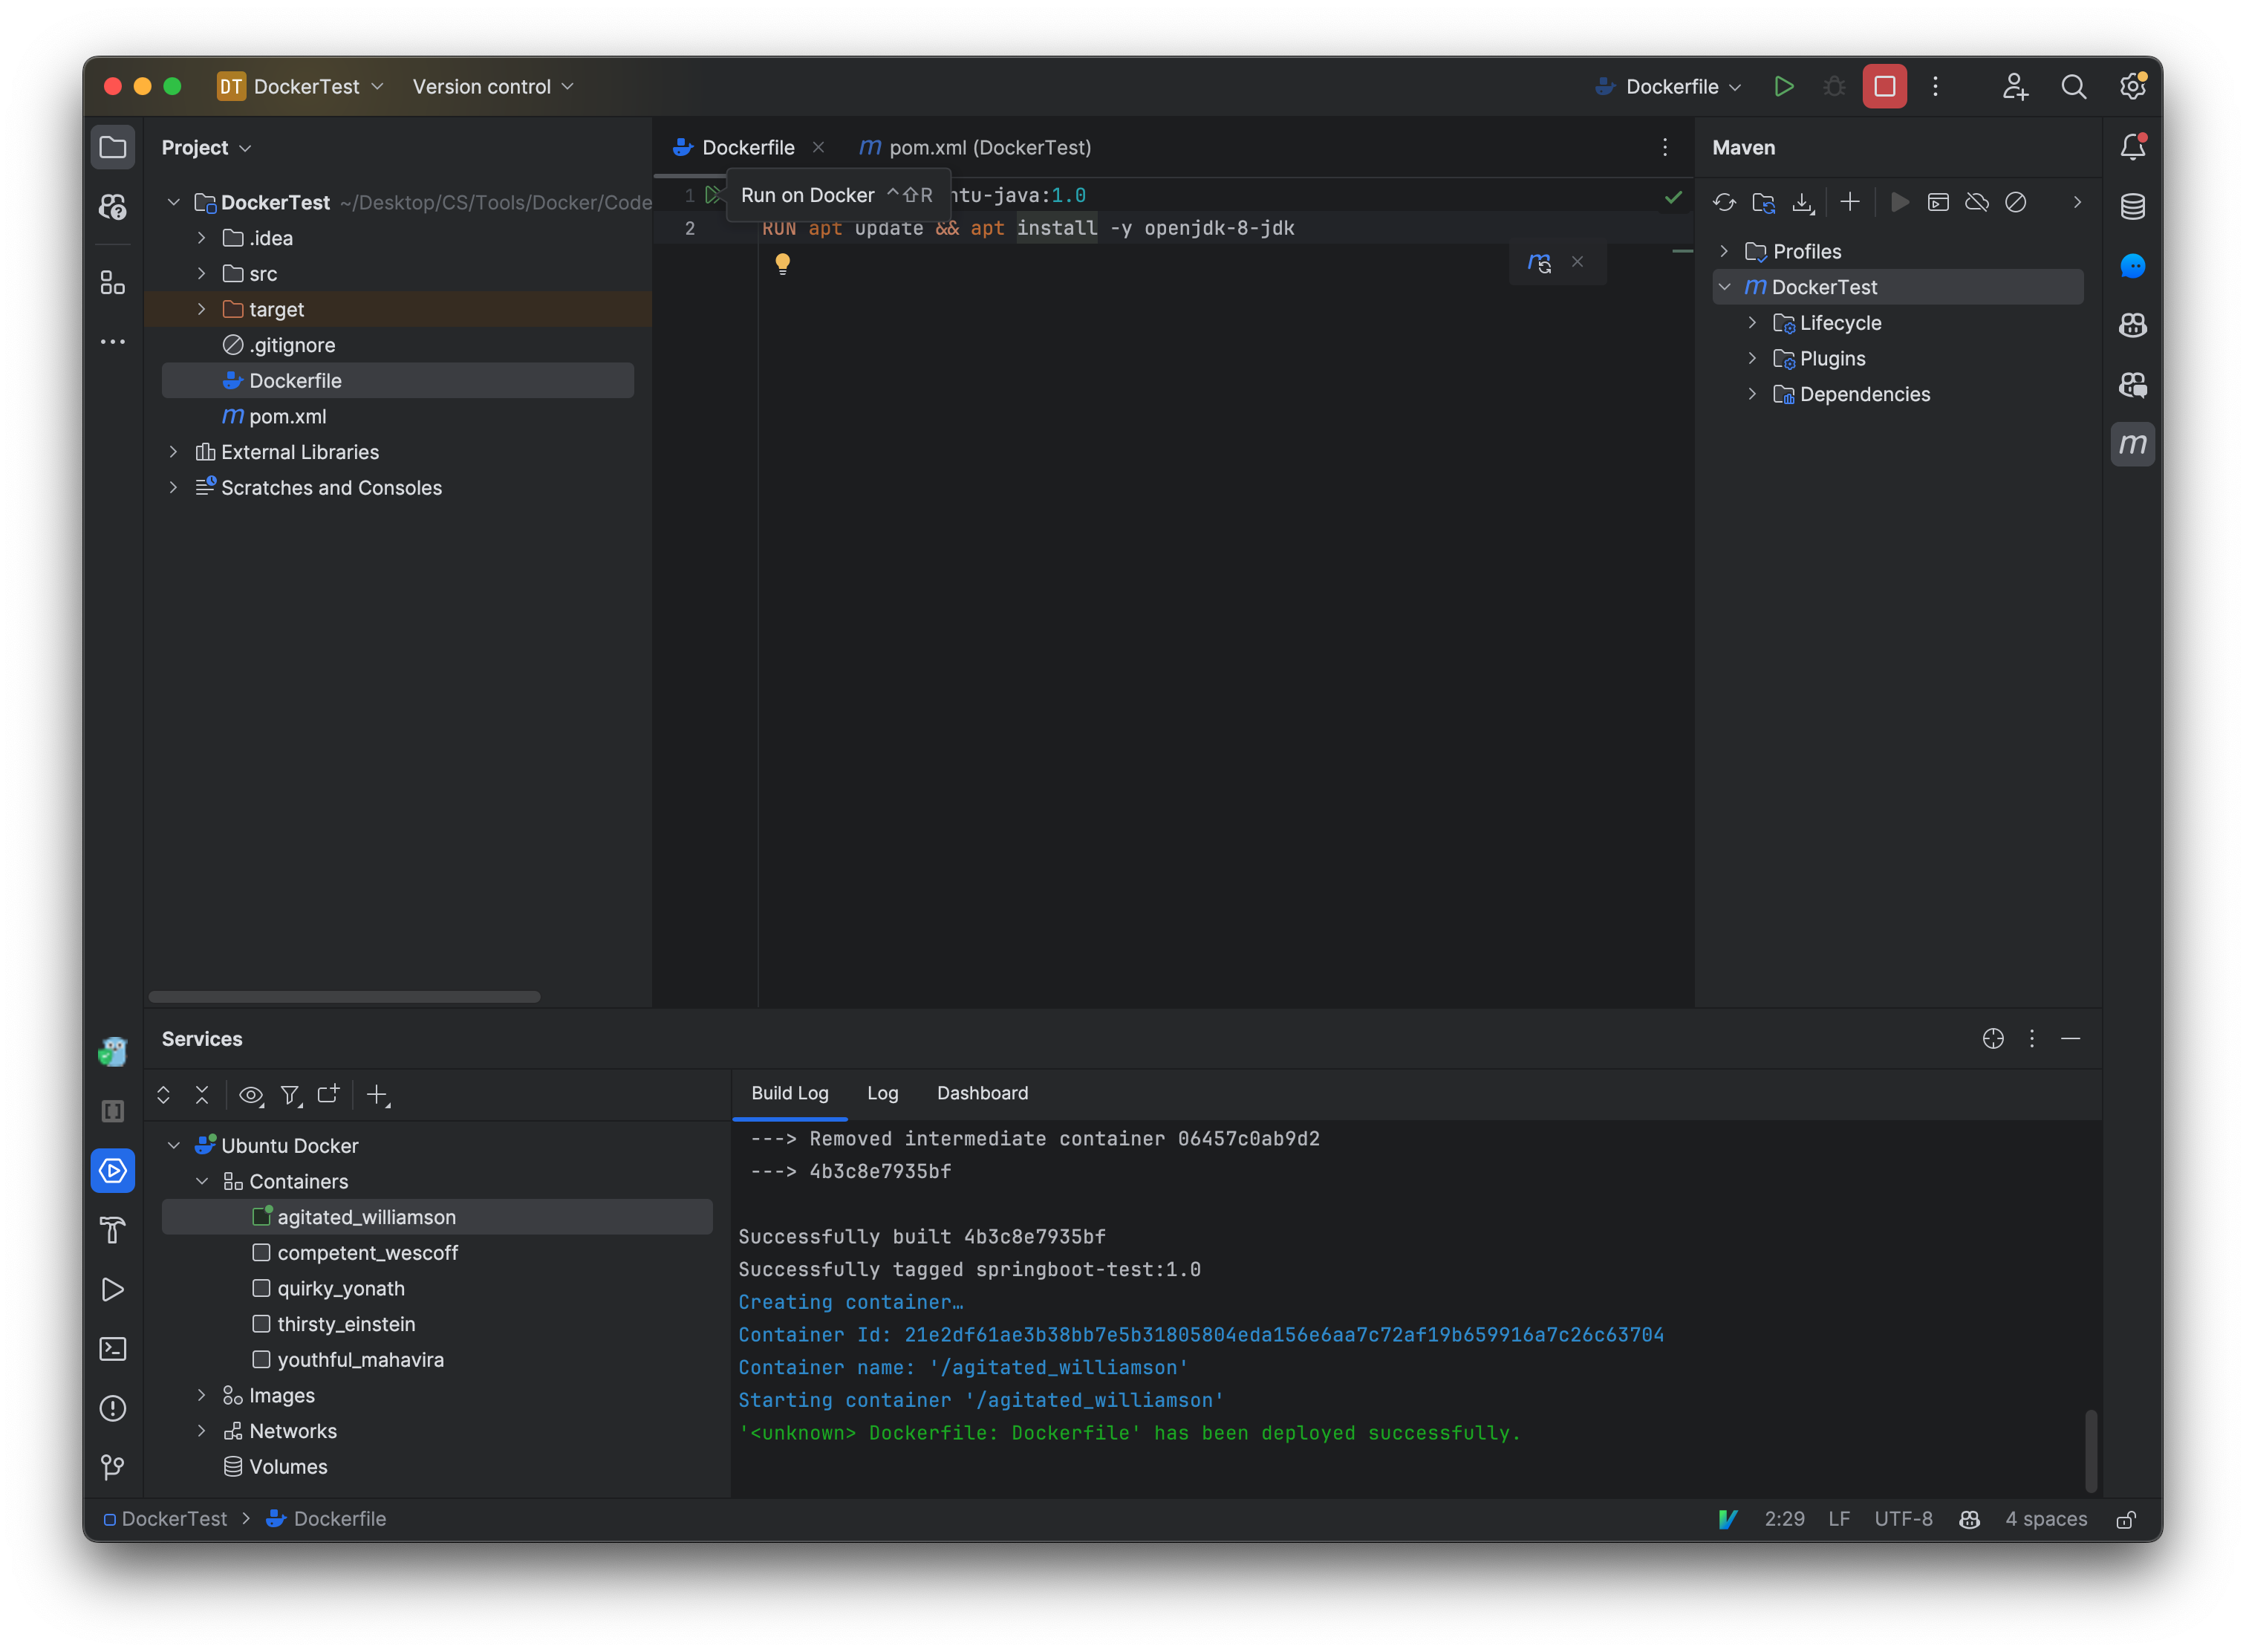This screenshot has width=2246, height=1652.
Task: Open the Problems tool window icon
Action: coord(113,1408)
